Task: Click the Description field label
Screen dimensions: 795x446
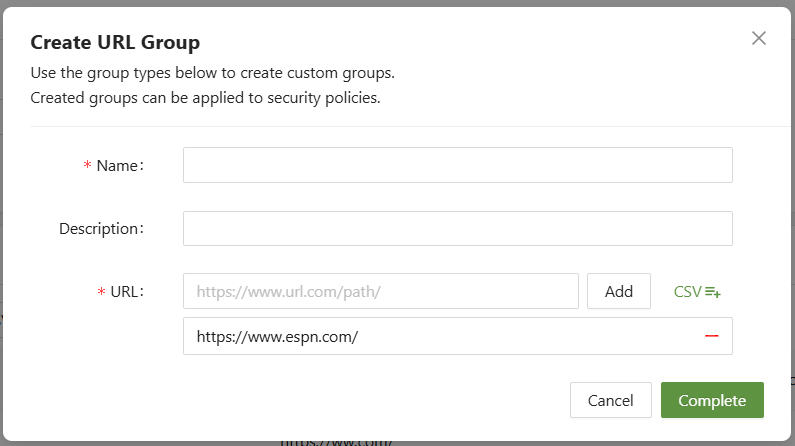Action: [x=101, y=228]
